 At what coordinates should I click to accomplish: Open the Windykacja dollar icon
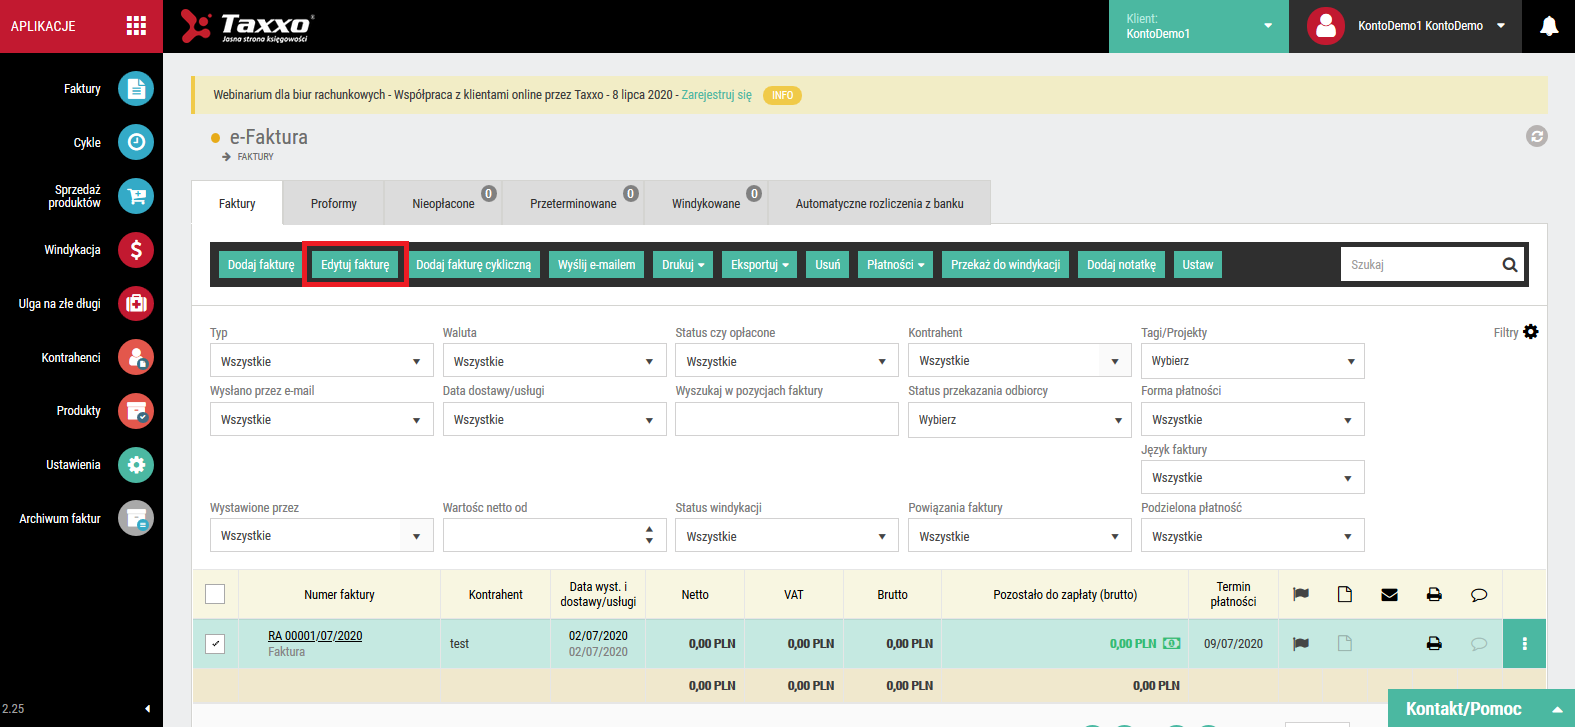pos(136,249)
